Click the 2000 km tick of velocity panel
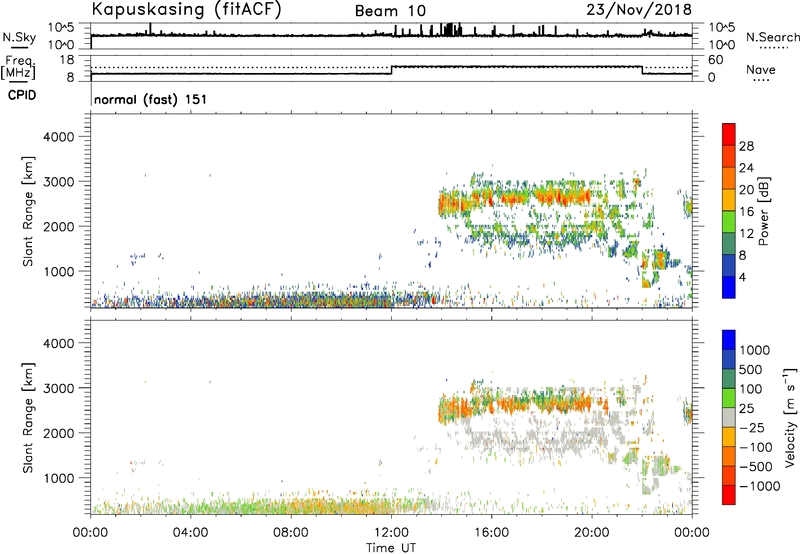This screenshot has width=800, height=554. point(59,433)
